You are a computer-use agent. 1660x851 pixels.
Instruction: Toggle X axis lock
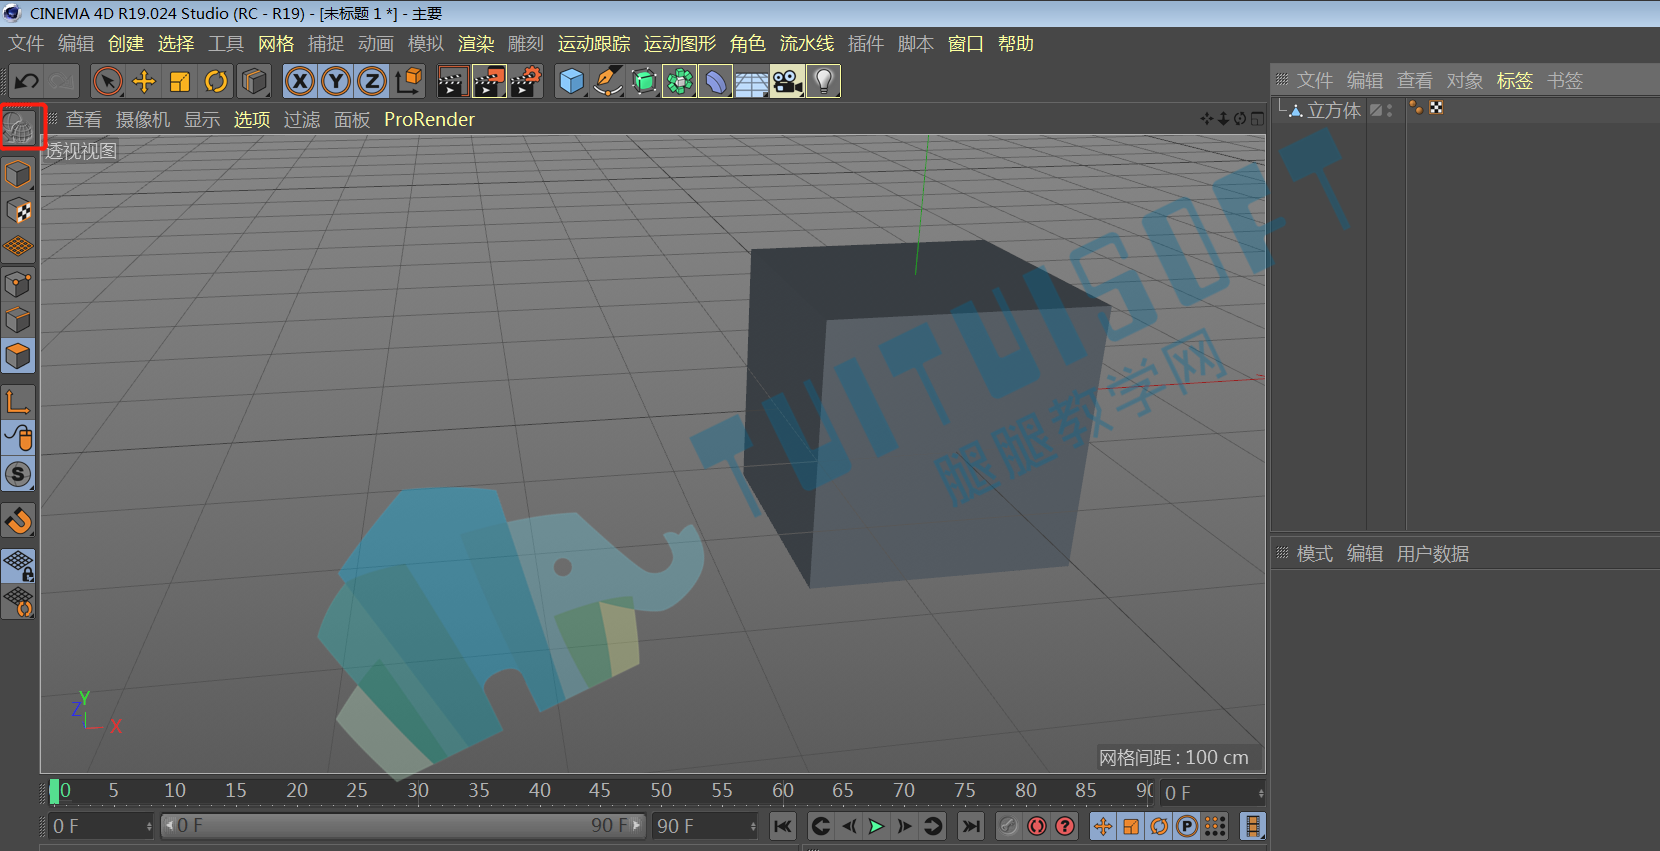(x=300, y=81)
